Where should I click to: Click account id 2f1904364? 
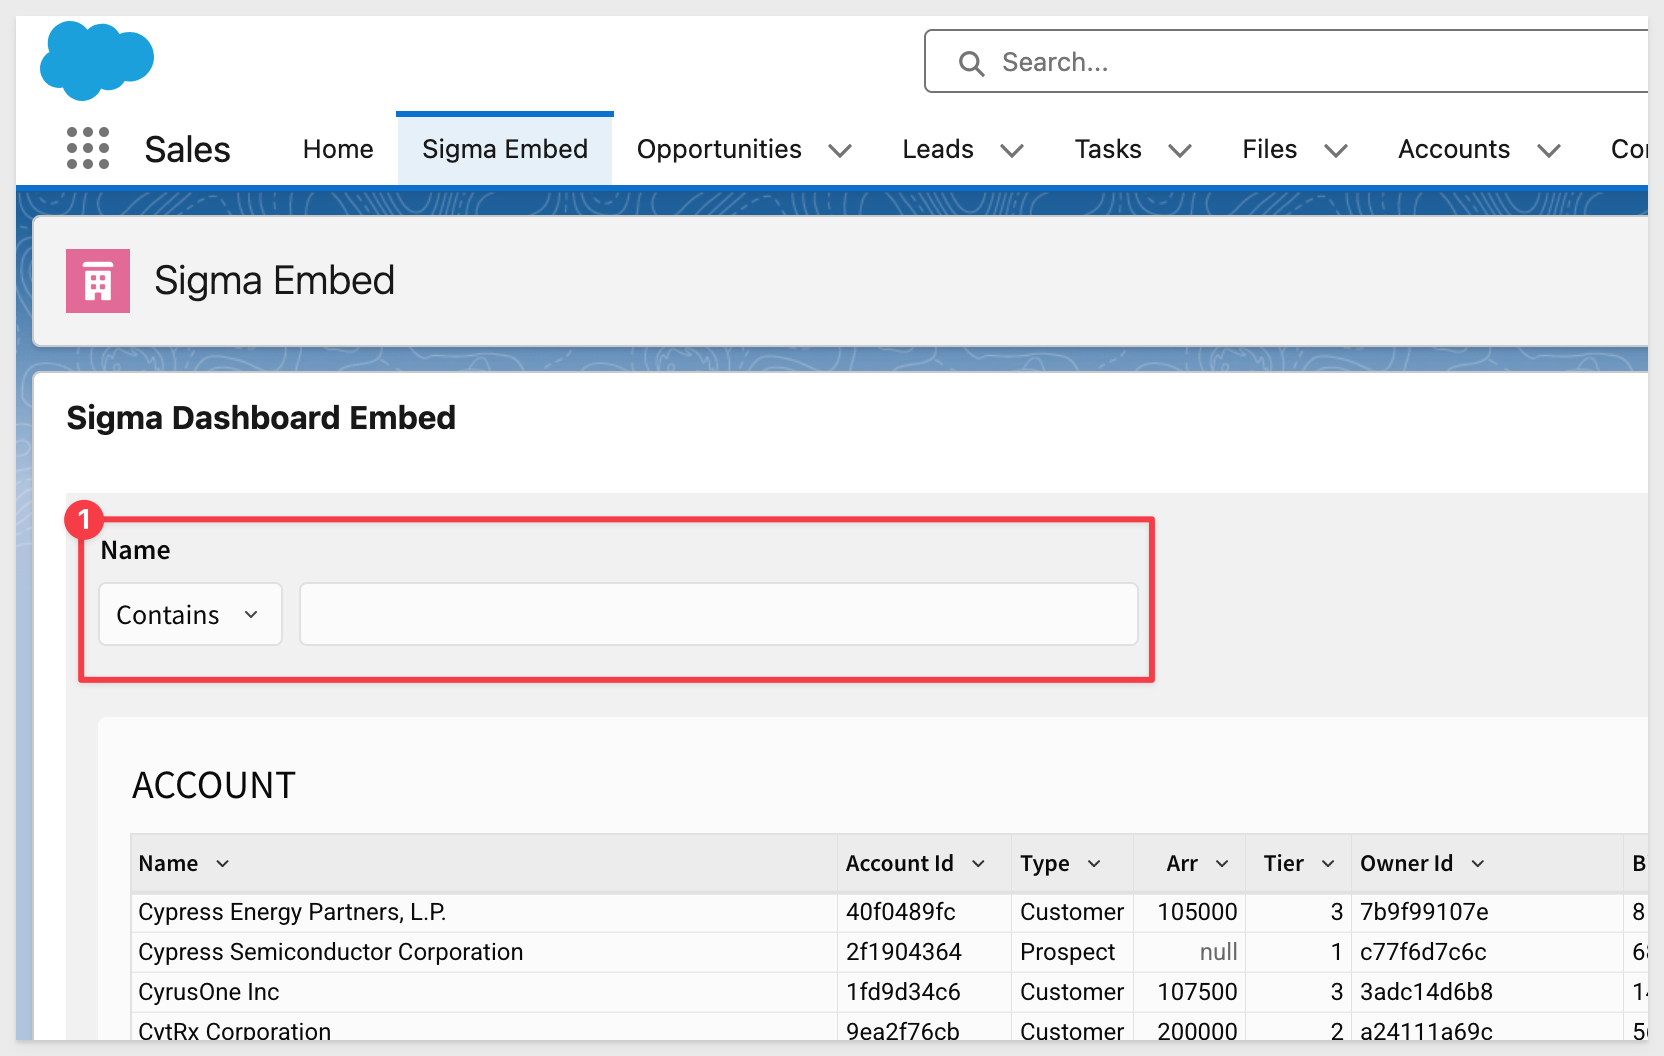click(904, 952)
